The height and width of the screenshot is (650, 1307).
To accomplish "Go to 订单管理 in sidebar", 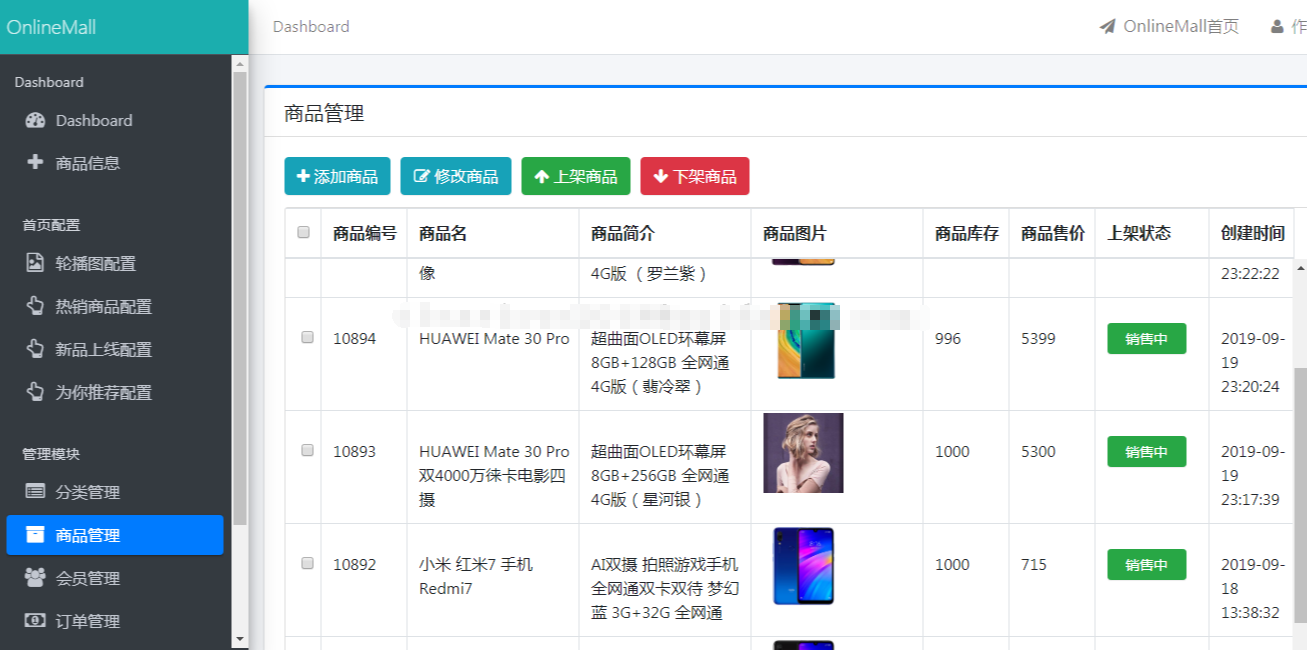I will pos(115,621).
